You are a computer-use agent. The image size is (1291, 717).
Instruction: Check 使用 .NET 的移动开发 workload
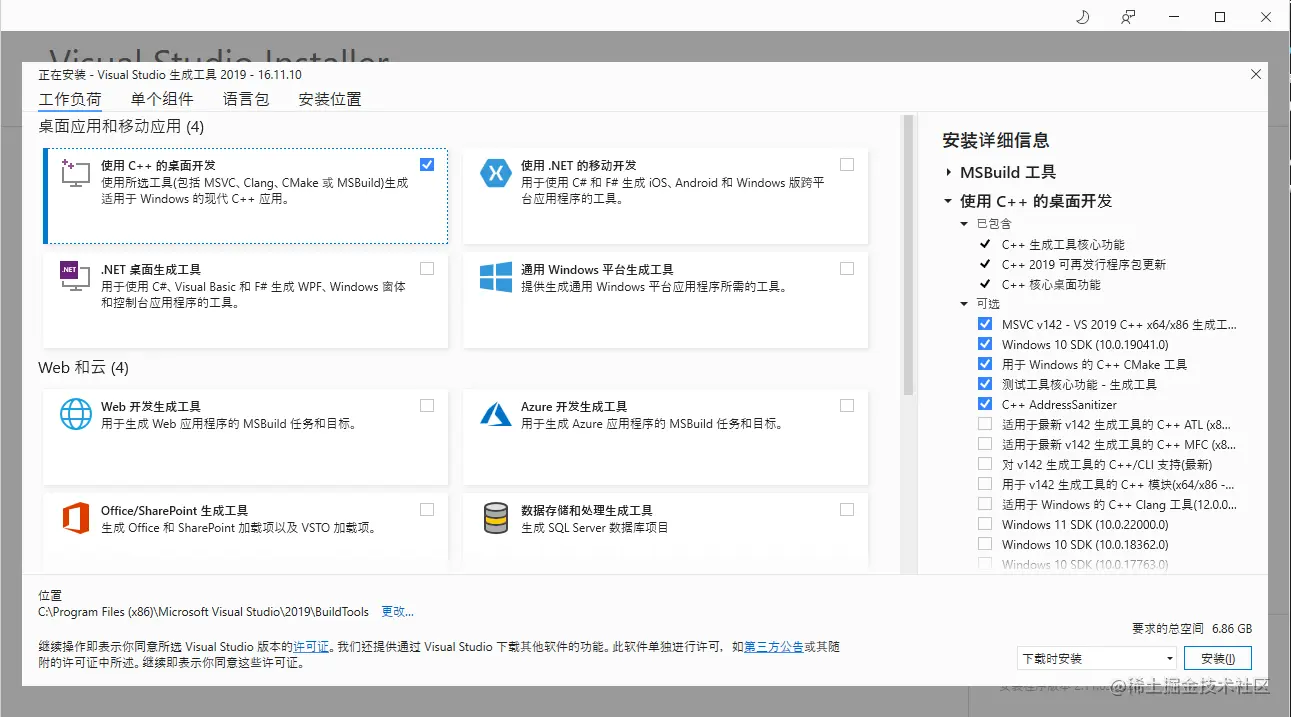pos(847,164)
